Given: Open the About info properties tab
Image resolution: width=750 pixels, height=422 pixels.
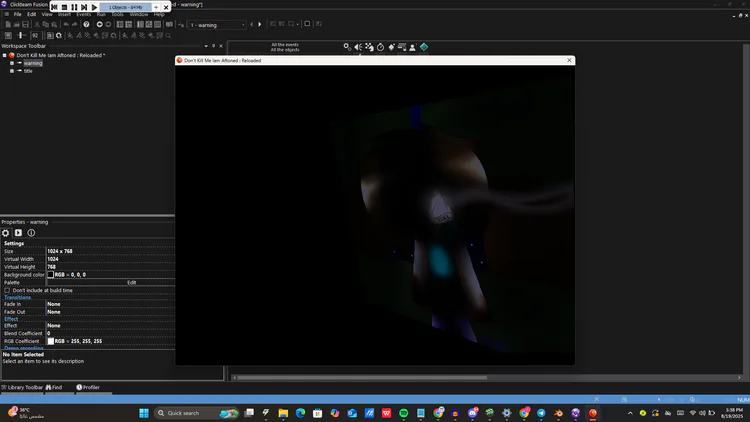Looking at the screenshot, I should (x=31, y=233).
